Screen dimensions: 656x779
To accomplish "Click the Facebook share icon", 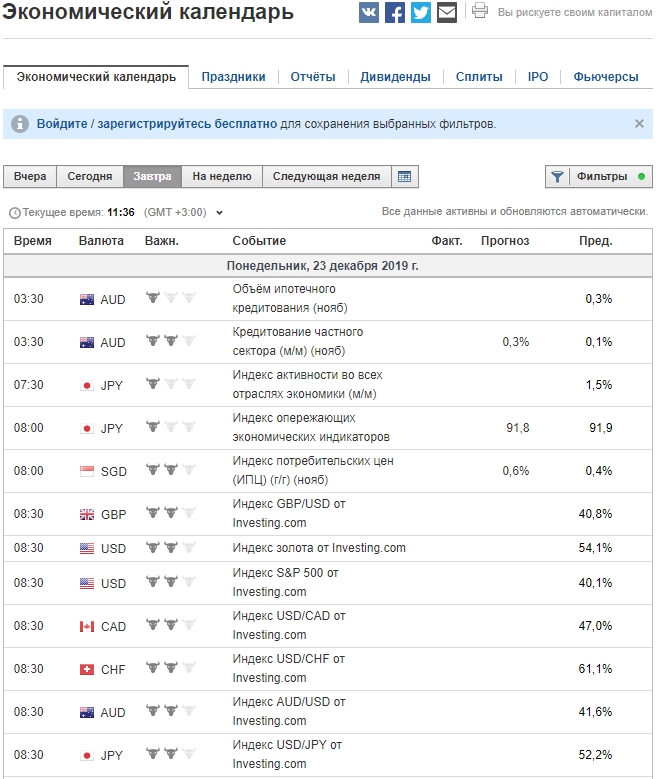I will point(395,13).
